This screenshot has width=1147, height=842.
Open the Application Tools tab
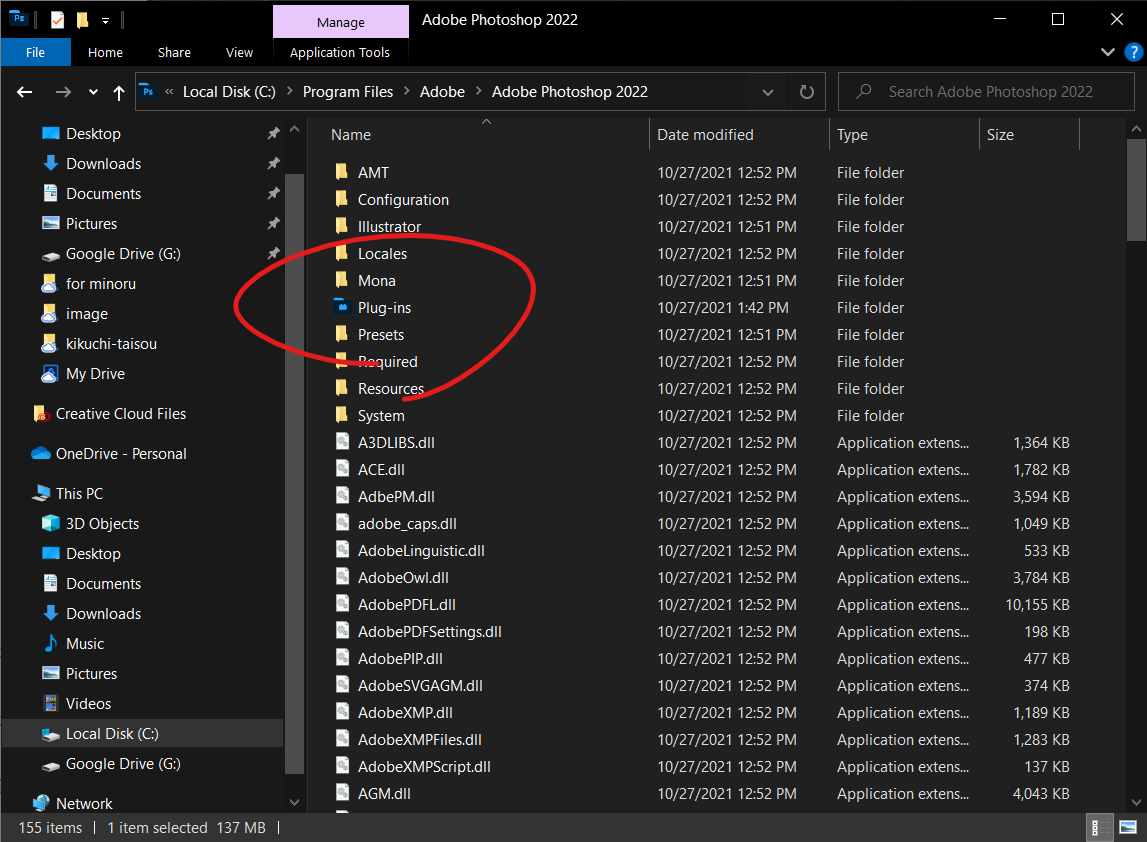tap(339, 52)
